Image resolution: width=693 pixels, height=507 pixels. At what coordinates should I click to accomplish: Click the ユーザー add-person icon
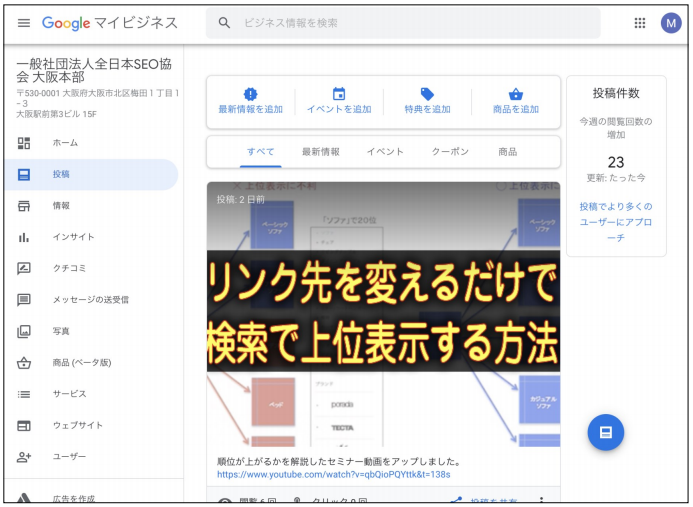coord(24,457)
